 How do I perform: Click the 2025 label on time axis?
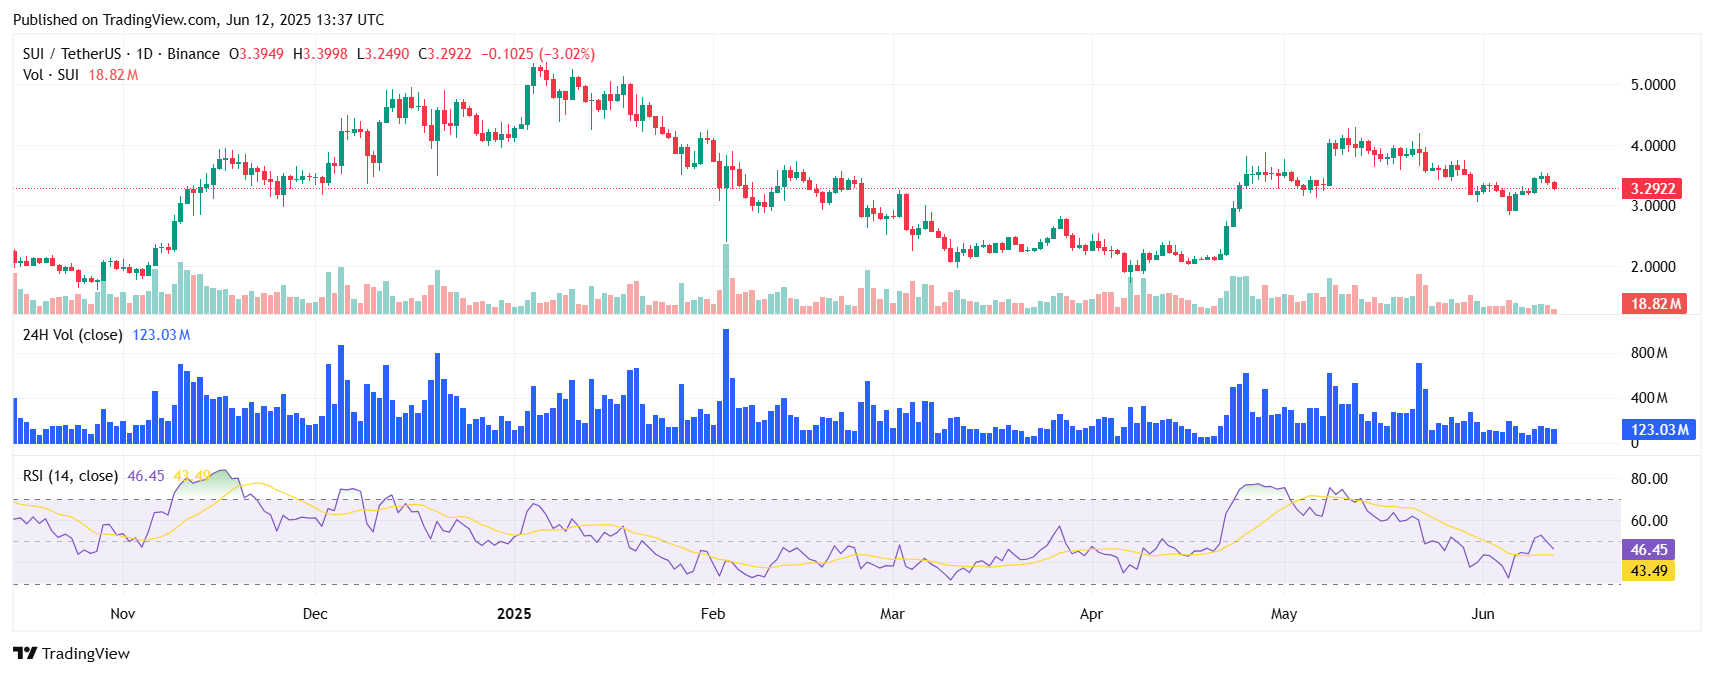point(514,614)
